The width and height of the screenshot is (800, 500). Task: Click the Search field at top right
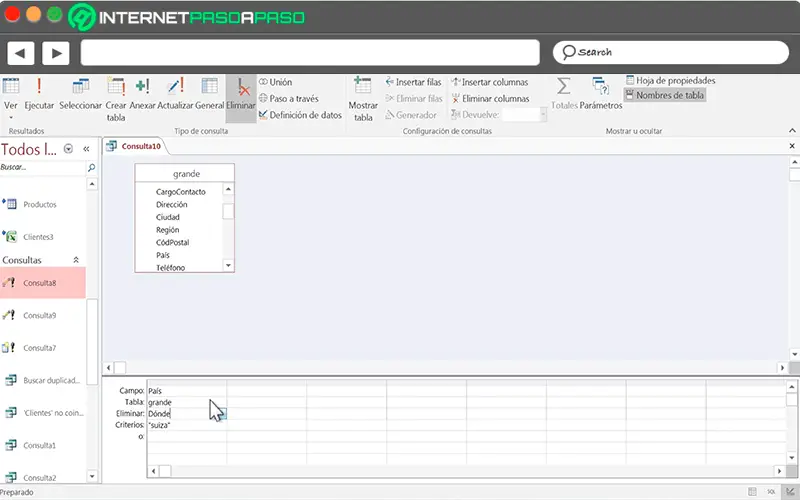pos(670,53)
